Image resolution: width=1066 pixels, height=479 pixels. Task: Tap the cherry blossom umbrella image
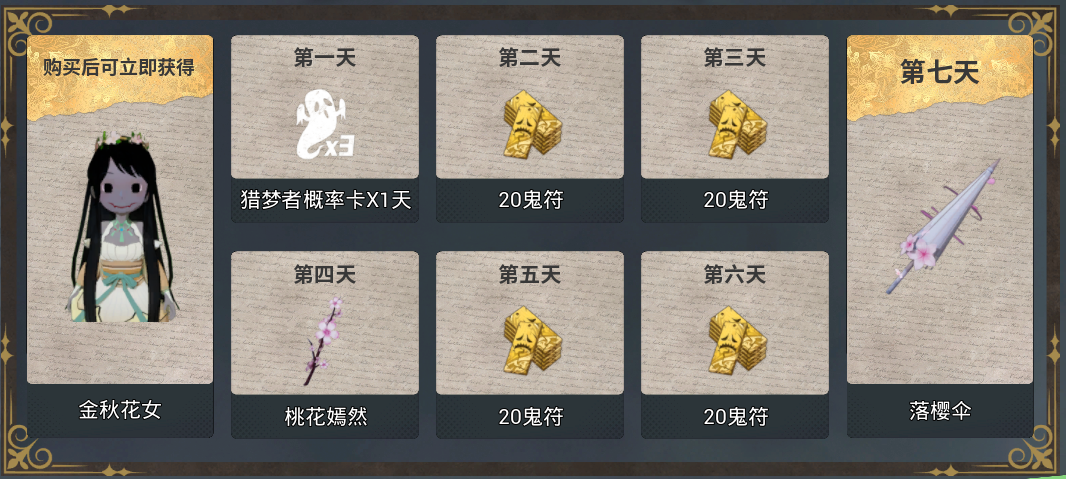click(940, 228)
